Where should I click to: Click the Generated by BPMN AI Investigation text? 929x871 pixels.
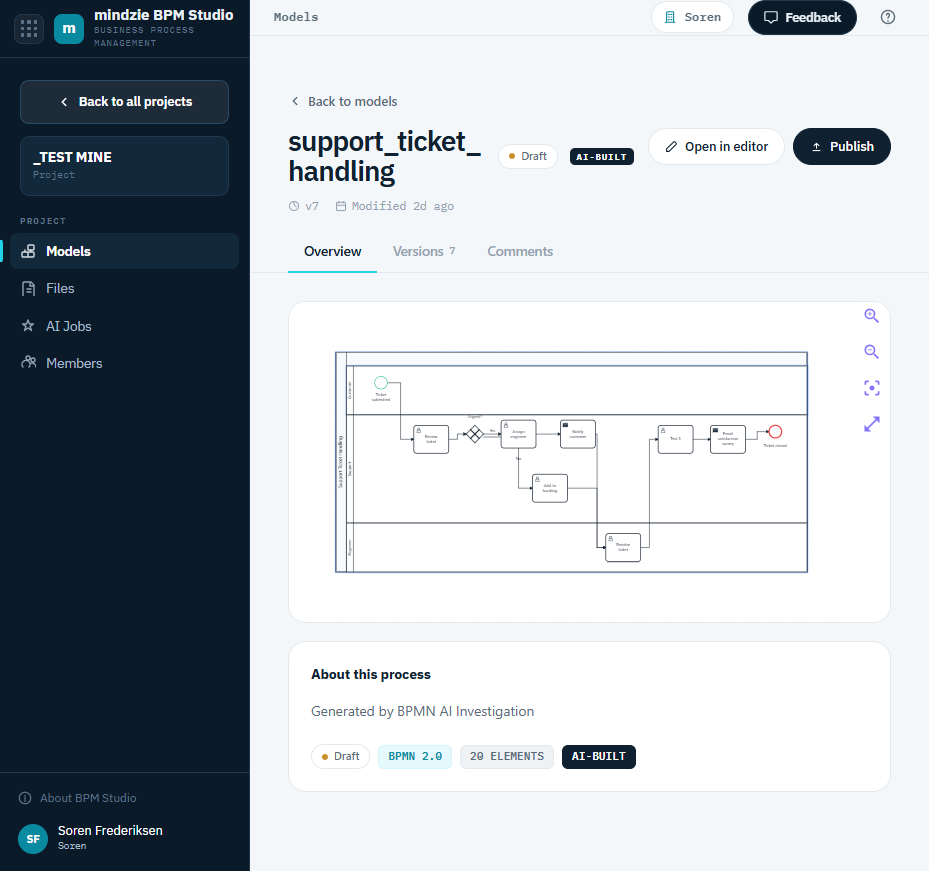pos(422,712)
